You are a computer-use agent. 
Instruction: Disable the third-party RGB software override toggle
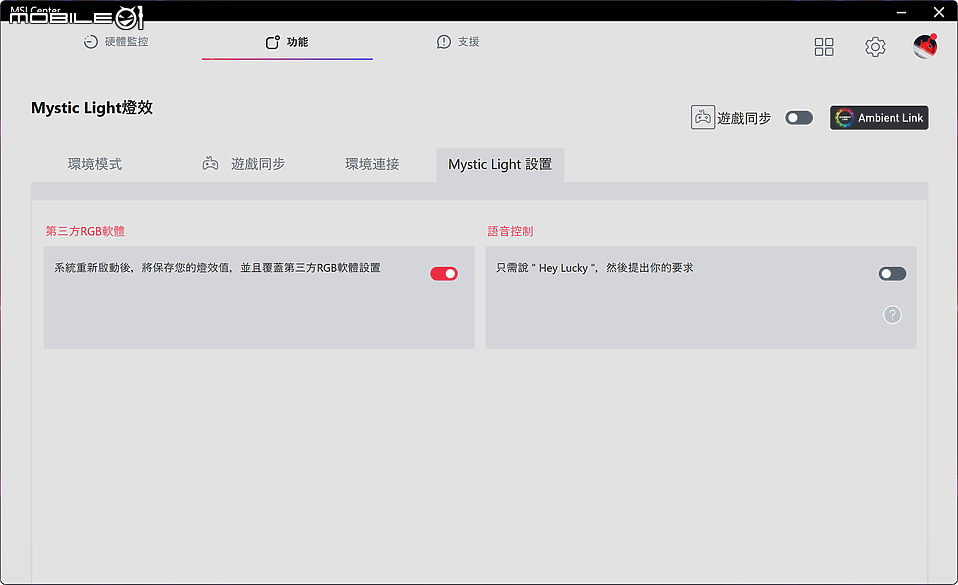coord(444,273)
